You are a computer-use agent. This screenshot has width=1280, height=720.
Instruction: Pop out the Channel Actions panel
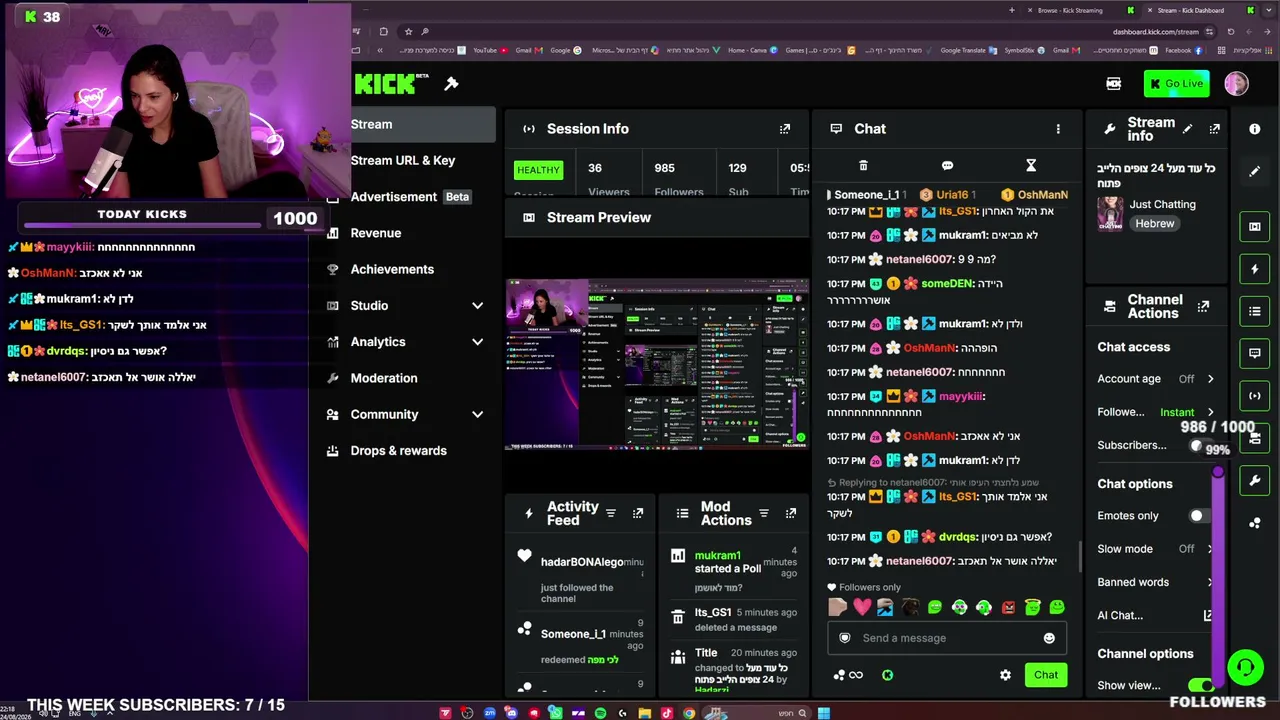point(1203,306)
